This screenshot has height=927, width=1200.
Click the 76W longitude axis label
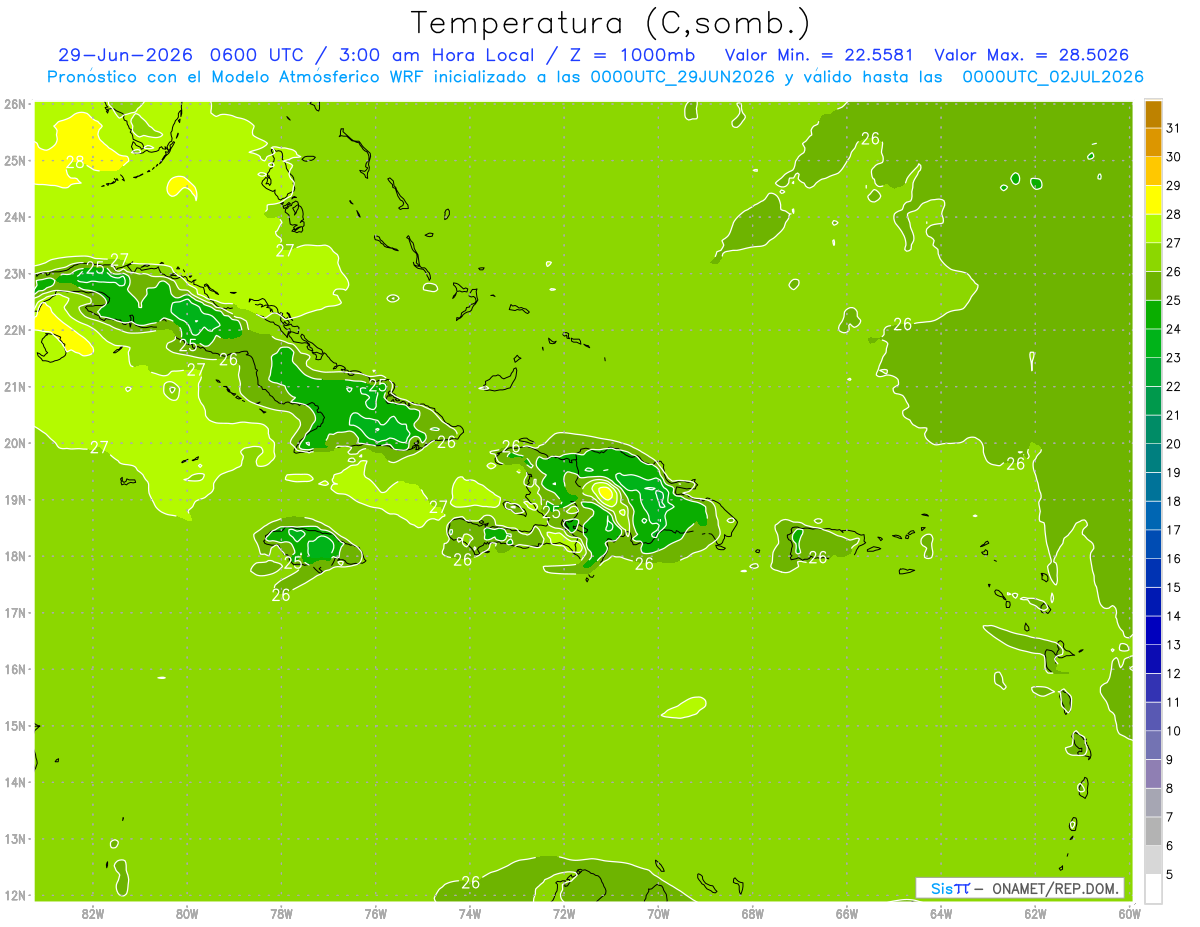point(376,913)
